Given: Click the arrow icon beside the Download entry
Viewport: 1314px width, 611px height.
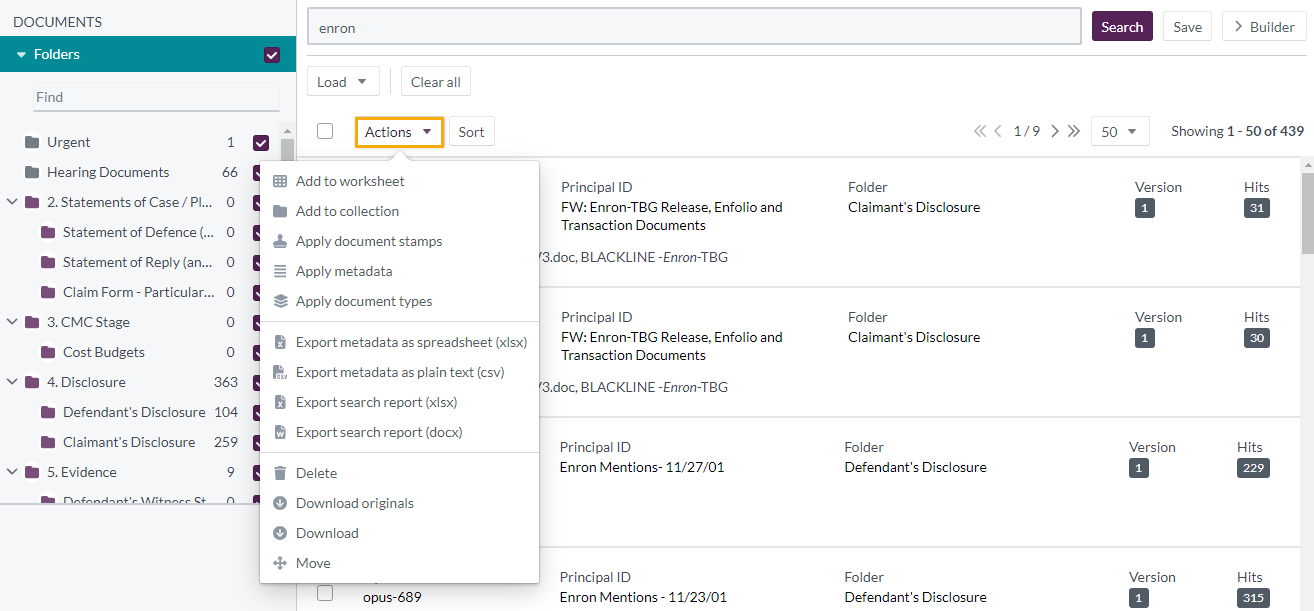Looking at the screenshot, I should 280,533.
